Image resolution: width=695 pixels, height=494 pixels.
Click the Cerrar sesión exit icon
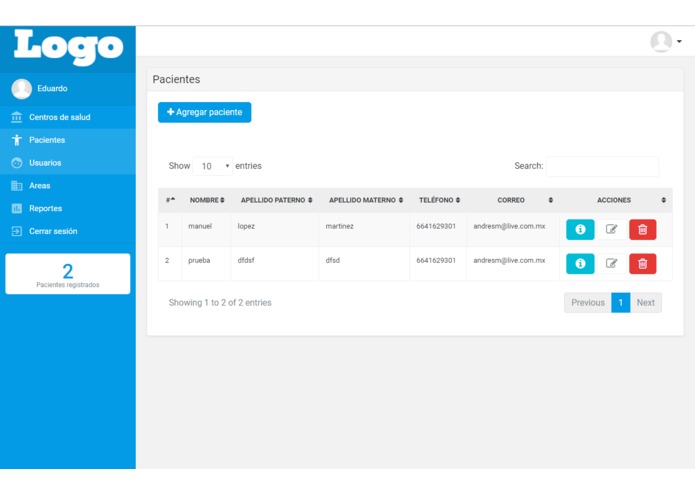(16, 231)
